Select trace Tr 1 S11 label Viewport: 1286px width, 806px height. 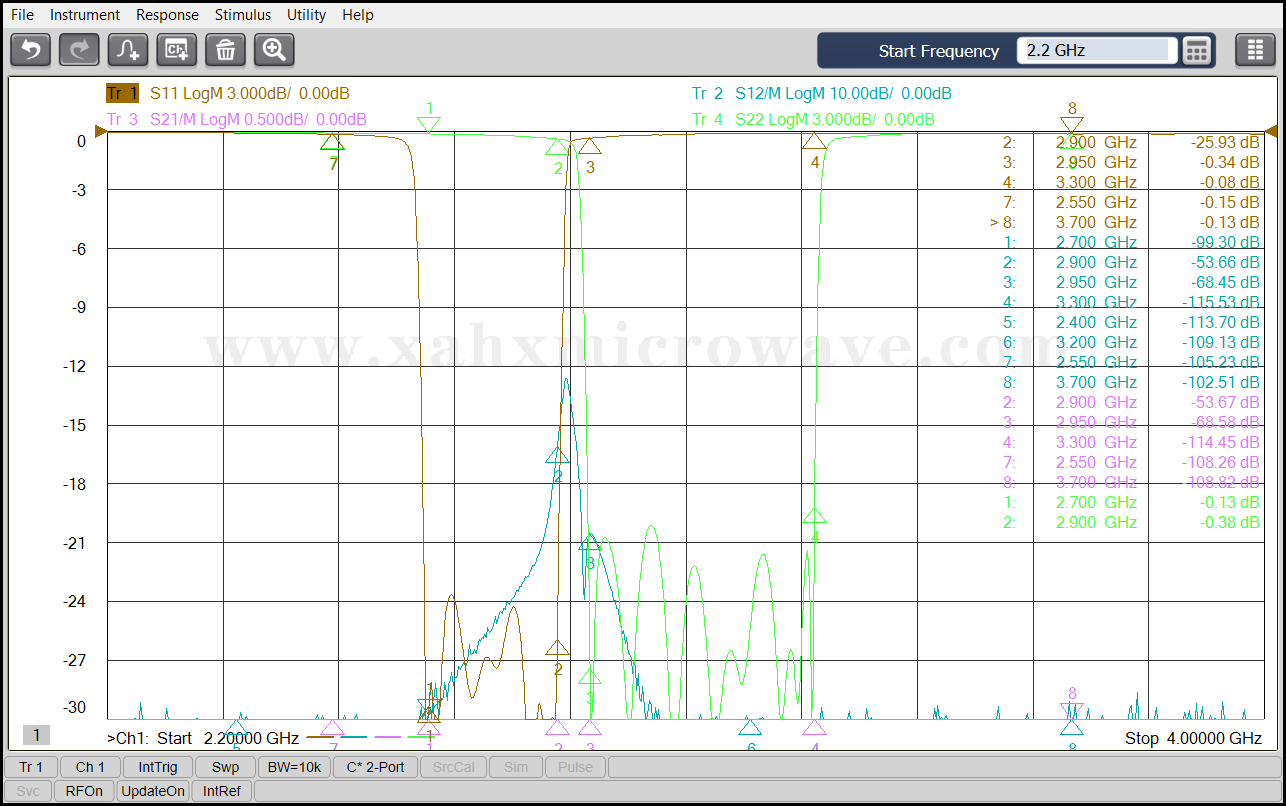click(x=228, y=94)
